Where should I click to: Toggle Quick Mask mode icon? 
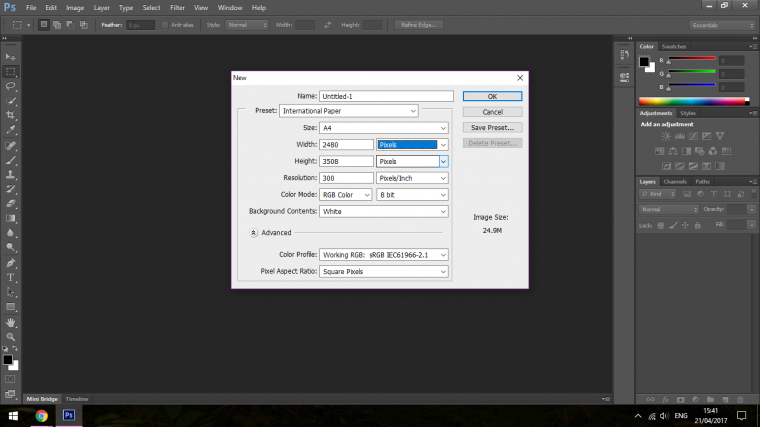point(10,379)
